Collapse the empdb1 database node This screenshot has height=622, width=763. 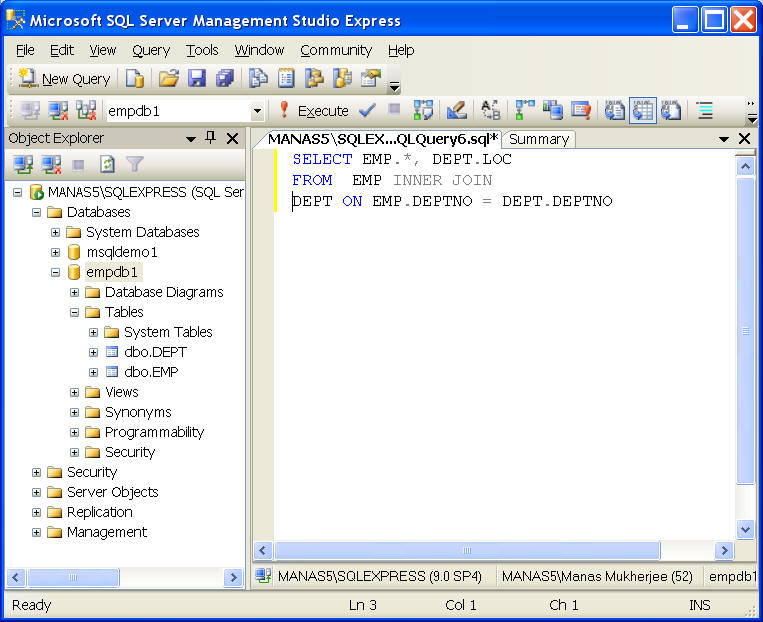coord(55,272)
